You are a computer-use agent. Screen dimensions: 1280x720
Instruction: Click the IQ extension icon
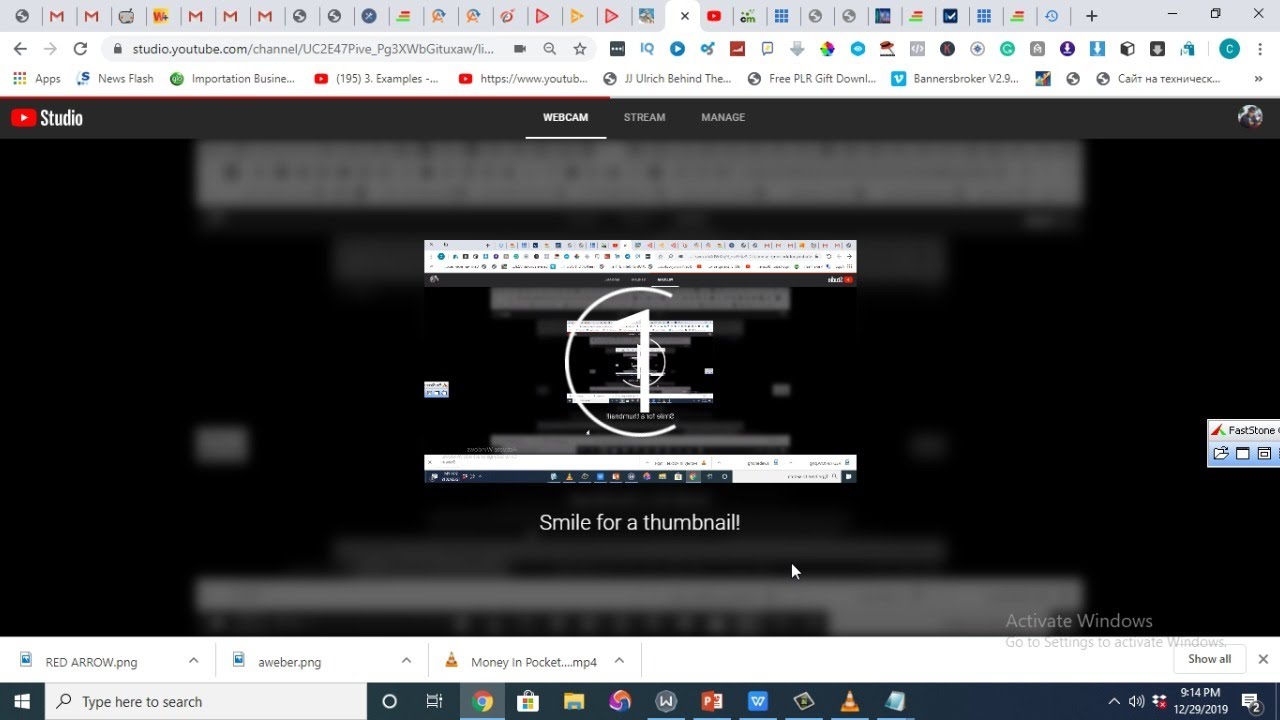(647, 48)
